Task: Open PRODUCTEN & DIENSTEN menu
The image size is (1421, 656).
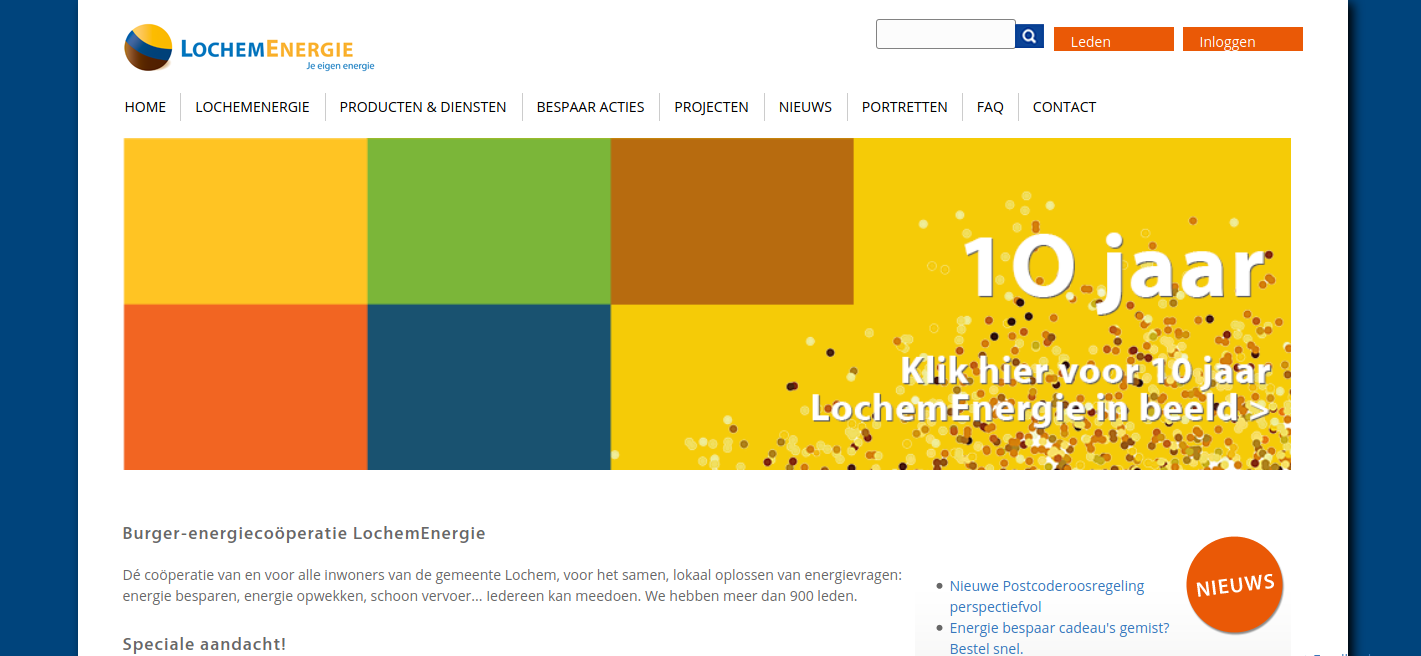Action: tap(423, 107)
